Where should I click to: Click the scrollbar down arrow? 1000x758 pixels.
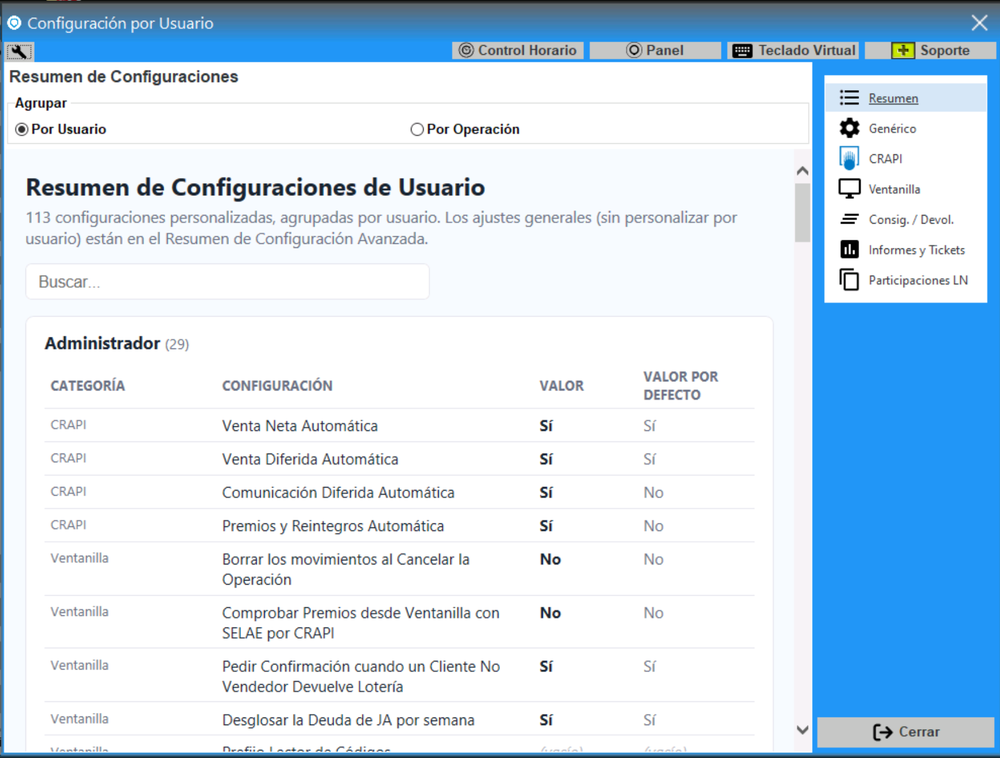click(802, 730)
